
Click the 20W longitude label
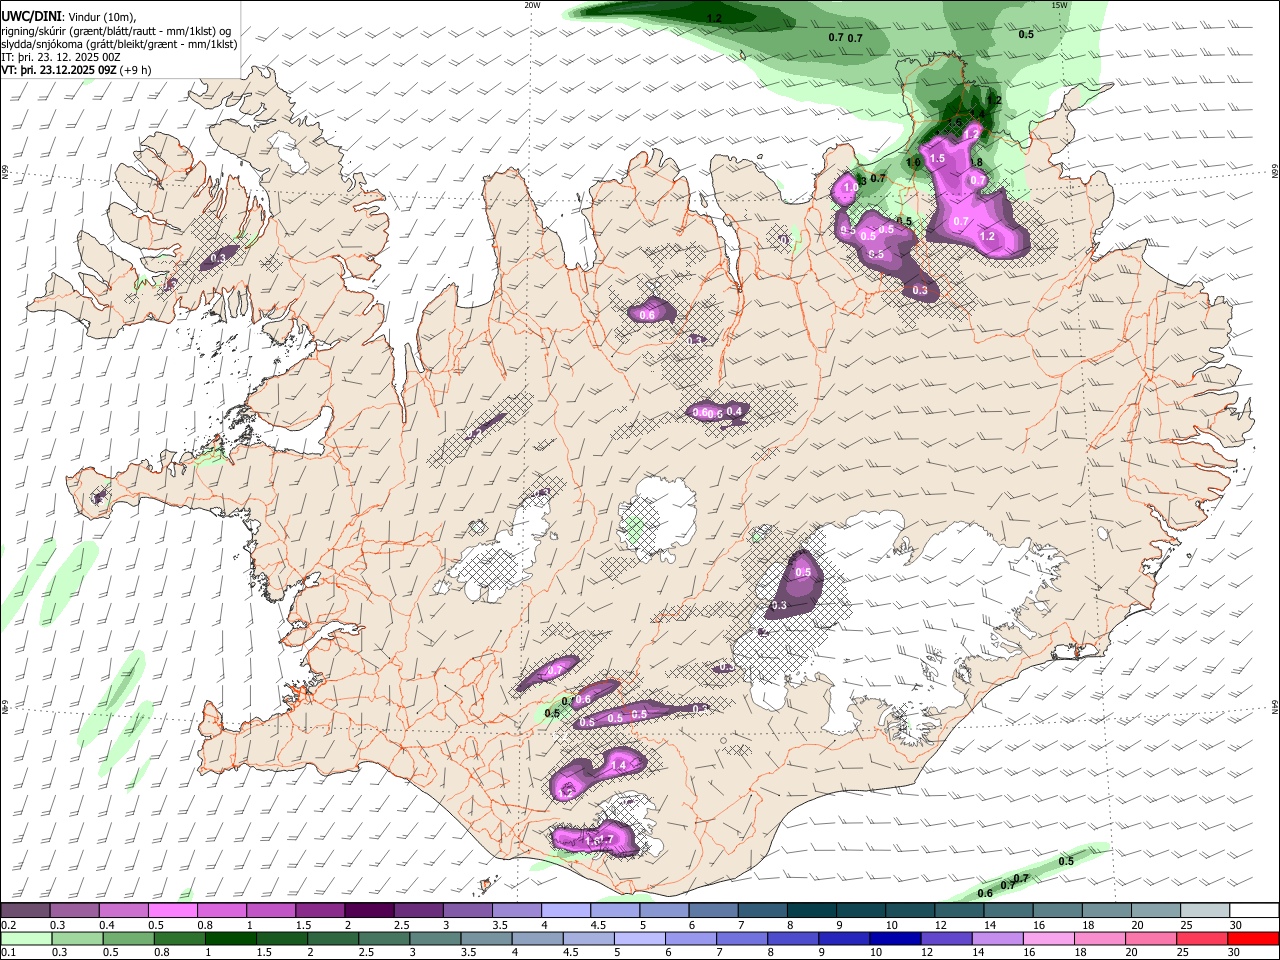[532, 5]
